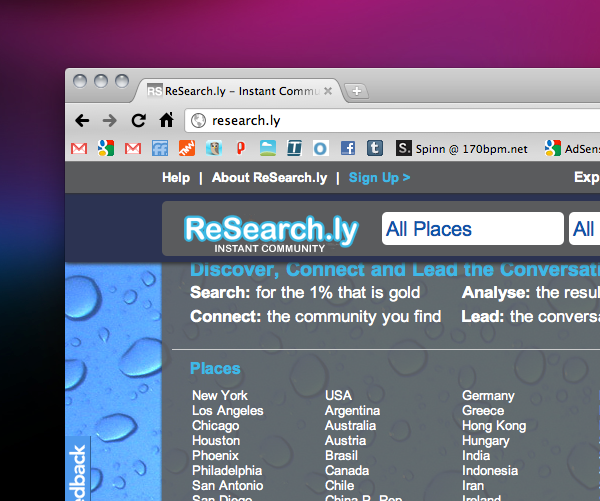Open the Facebook bookmark icon
This screenshot has width=600, height=501.
click(348, 148)
